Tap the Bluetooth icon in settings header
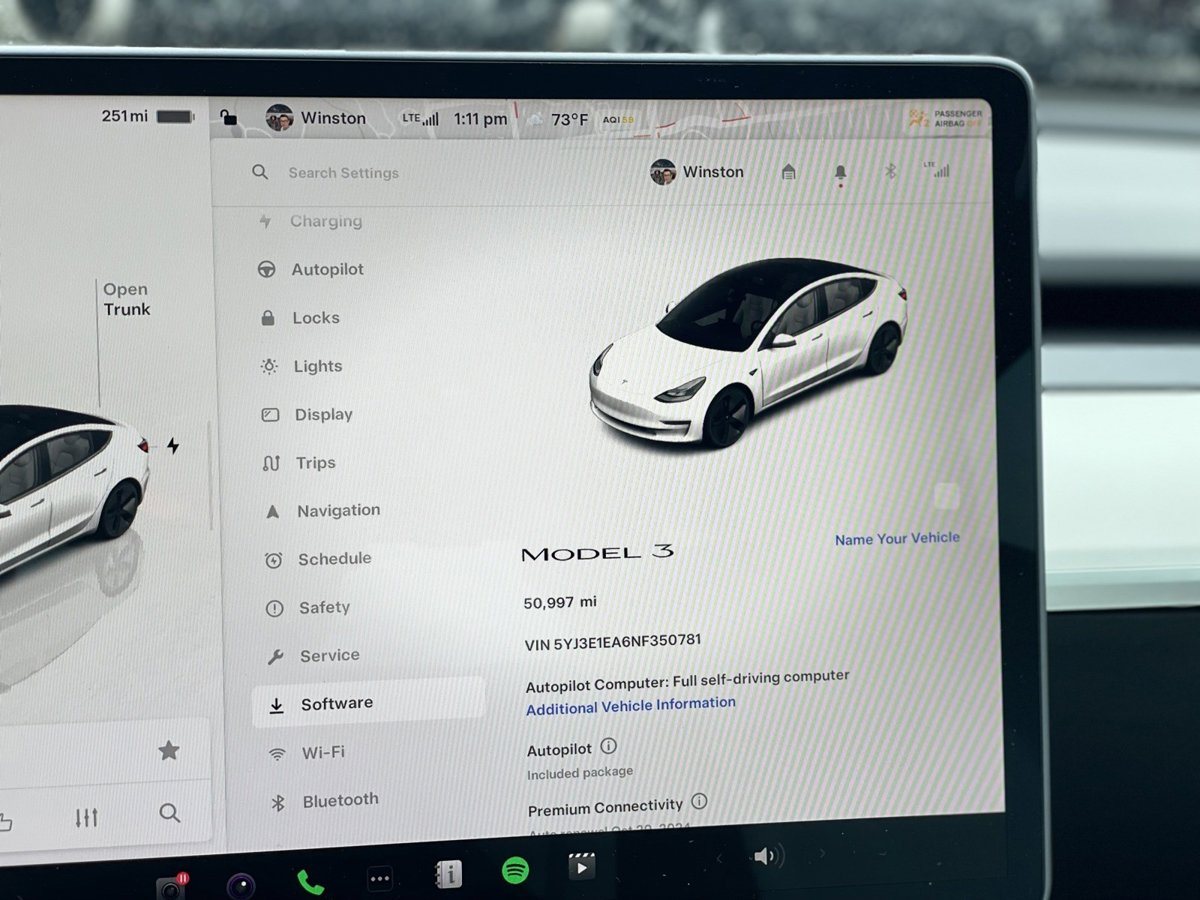 (890, 172)
